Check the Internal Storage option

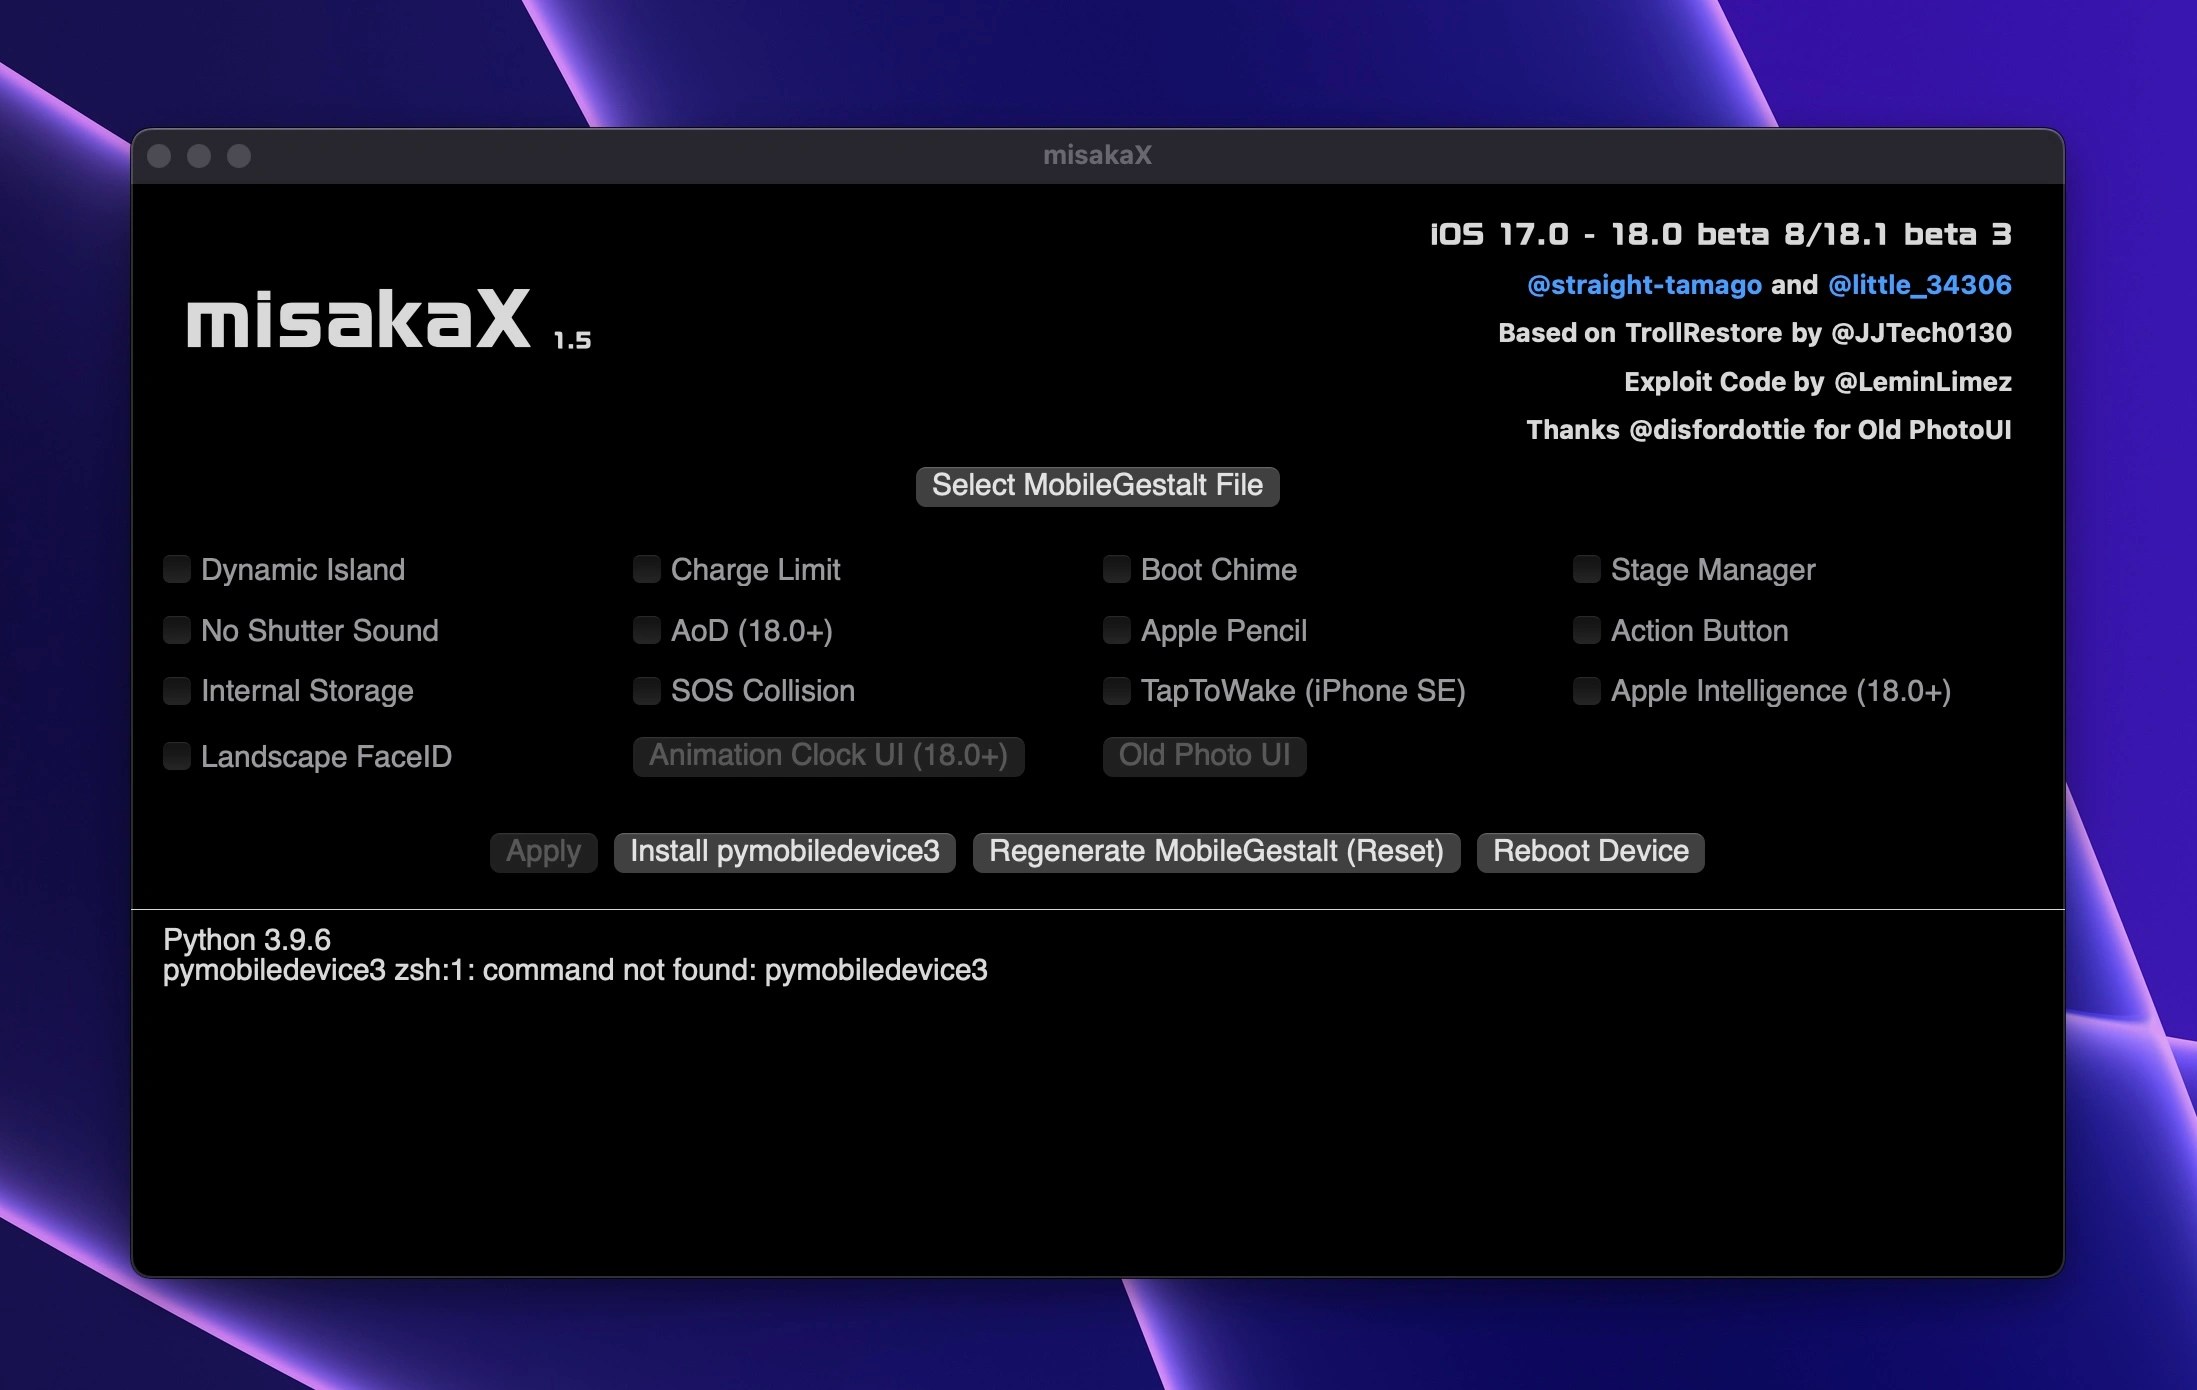point(177,690)
